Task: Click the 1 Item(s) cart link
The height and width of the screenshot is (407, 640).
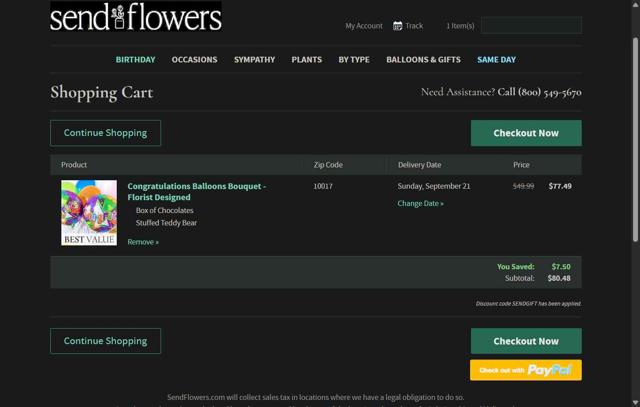Action: click(x=460, y=26)
